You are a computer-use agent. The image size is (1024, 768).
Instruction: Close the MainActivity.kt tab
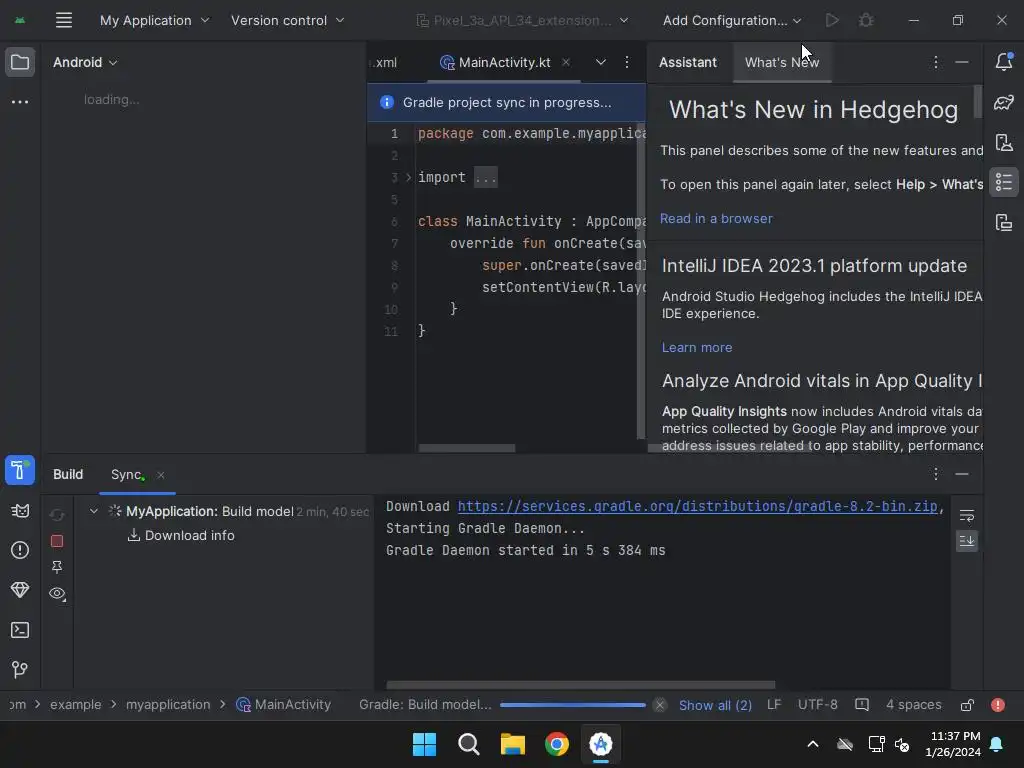[x=566, y=62]
